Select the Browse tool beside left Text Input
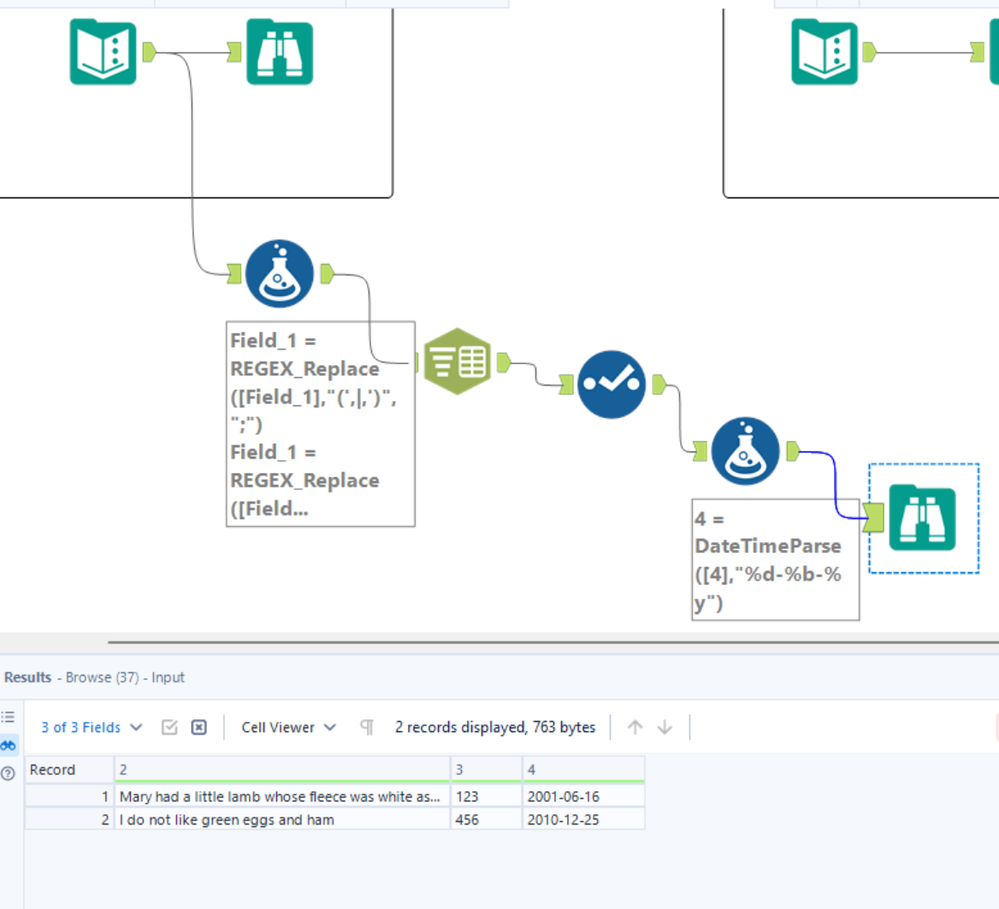The height and width of the screenshot is (909, 999). [x=280, y=52]
